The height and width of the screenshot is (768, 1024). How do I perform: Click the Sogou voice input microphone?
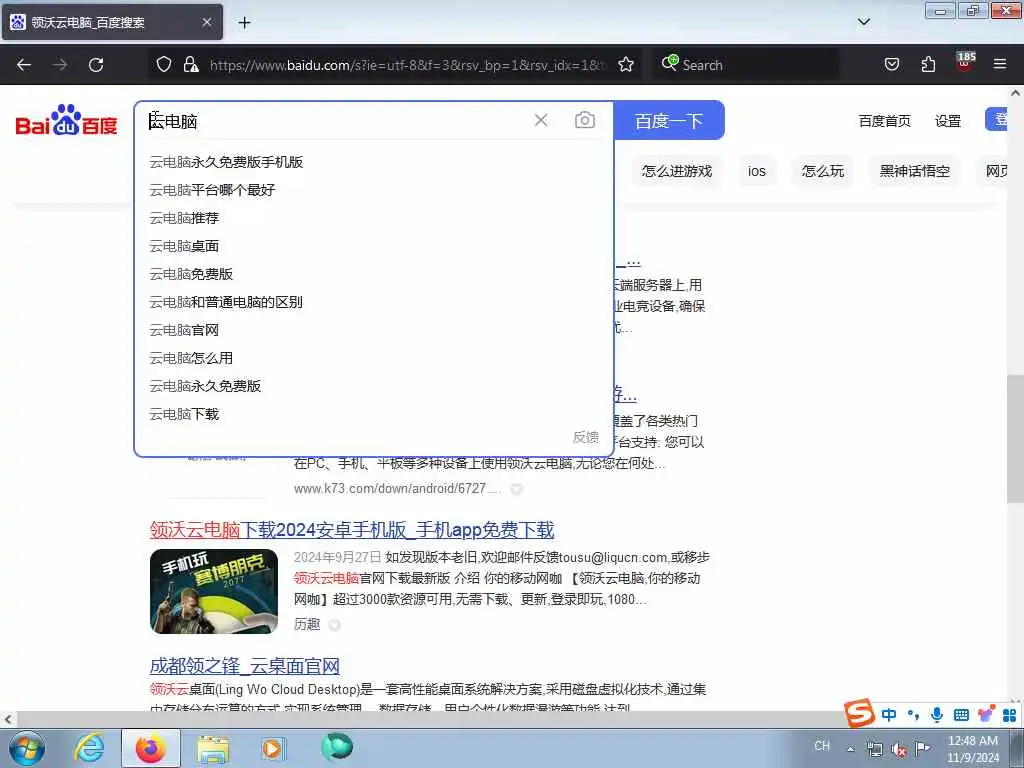tap(936, 714)
